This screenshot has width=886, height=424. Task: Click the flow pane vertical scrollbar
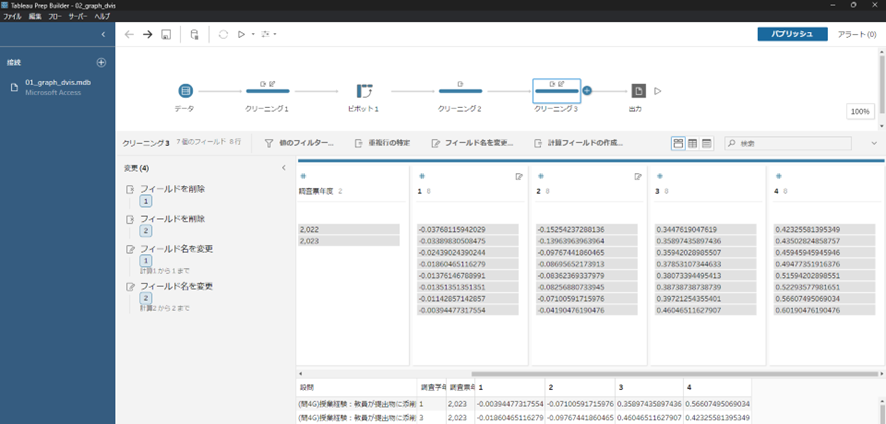click(881, 85)
